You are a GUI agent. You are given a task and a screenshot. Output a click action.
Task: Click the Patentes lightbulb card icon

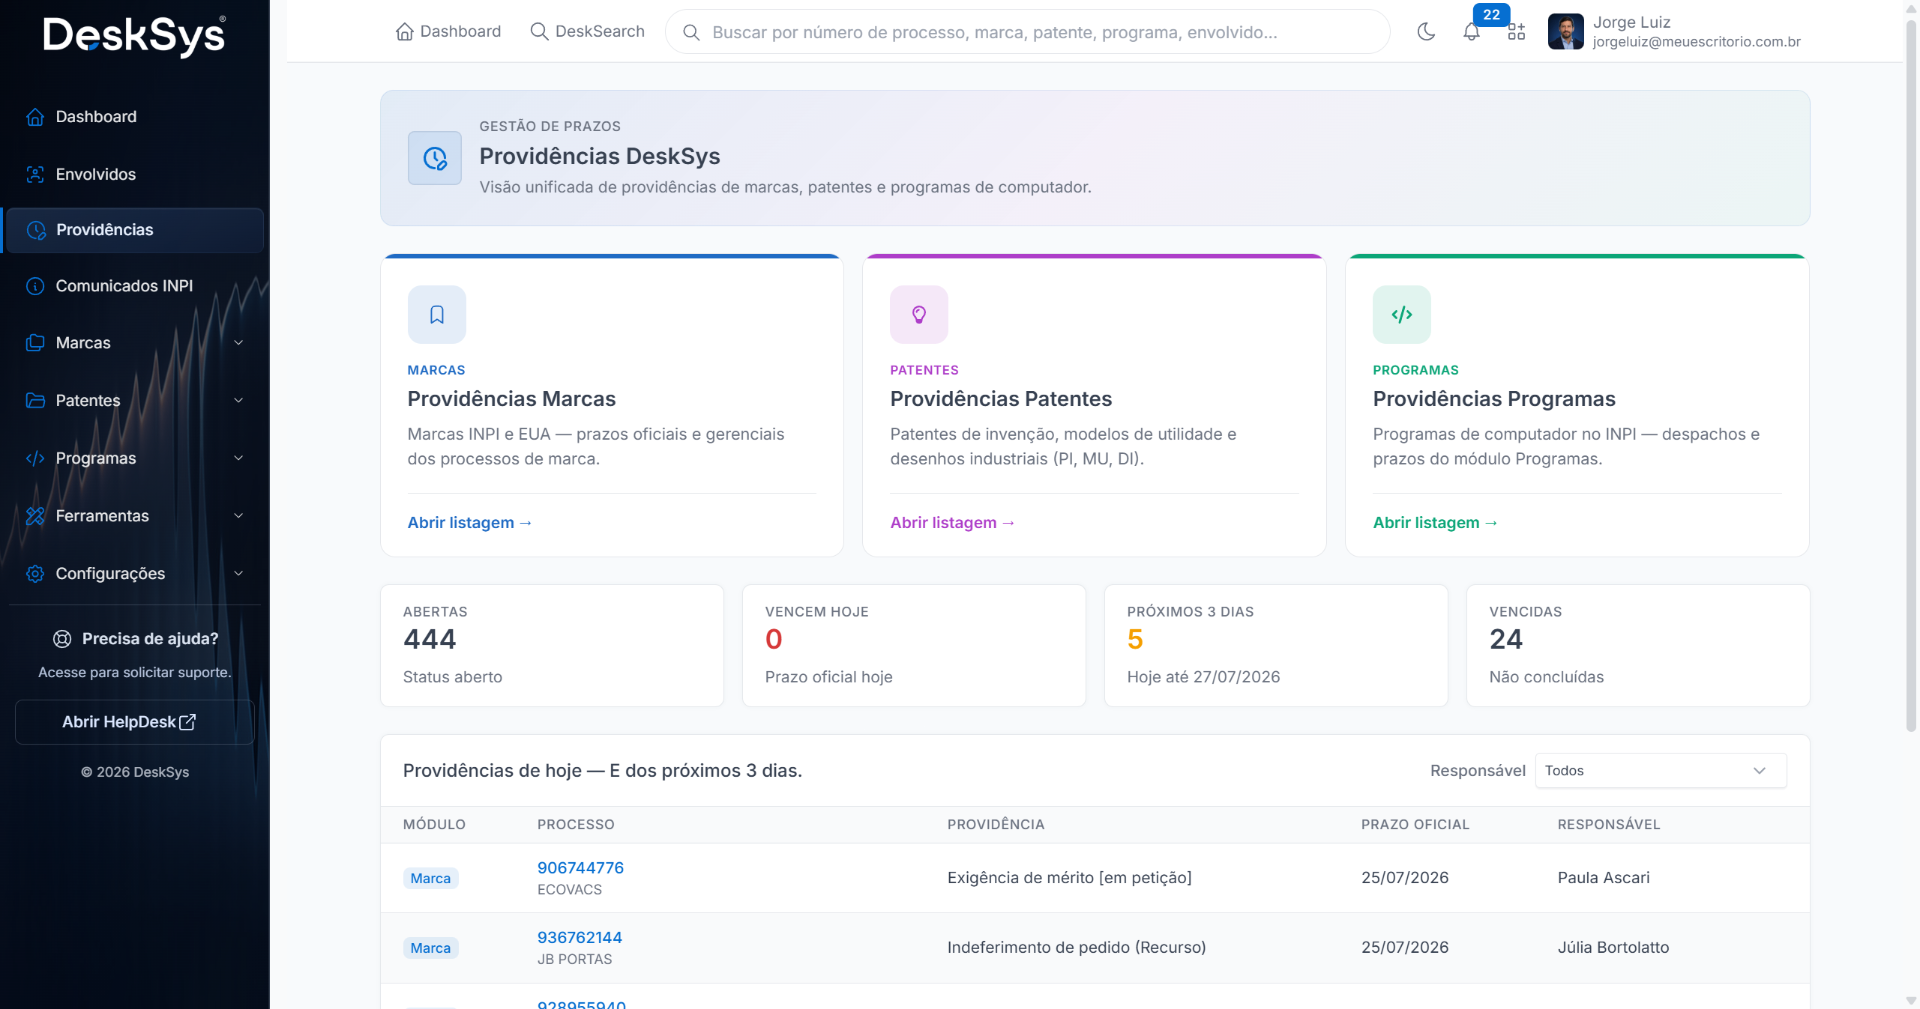point(919,315)
